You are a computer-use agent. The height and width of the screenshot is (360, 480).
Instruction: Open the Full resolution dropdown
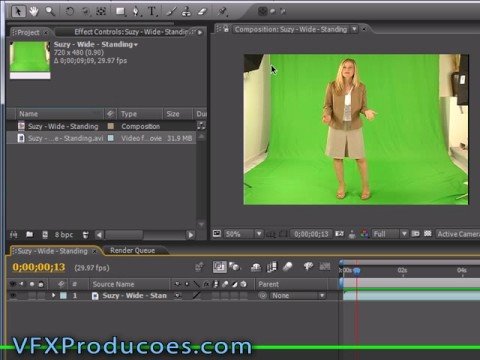[389, 234]
